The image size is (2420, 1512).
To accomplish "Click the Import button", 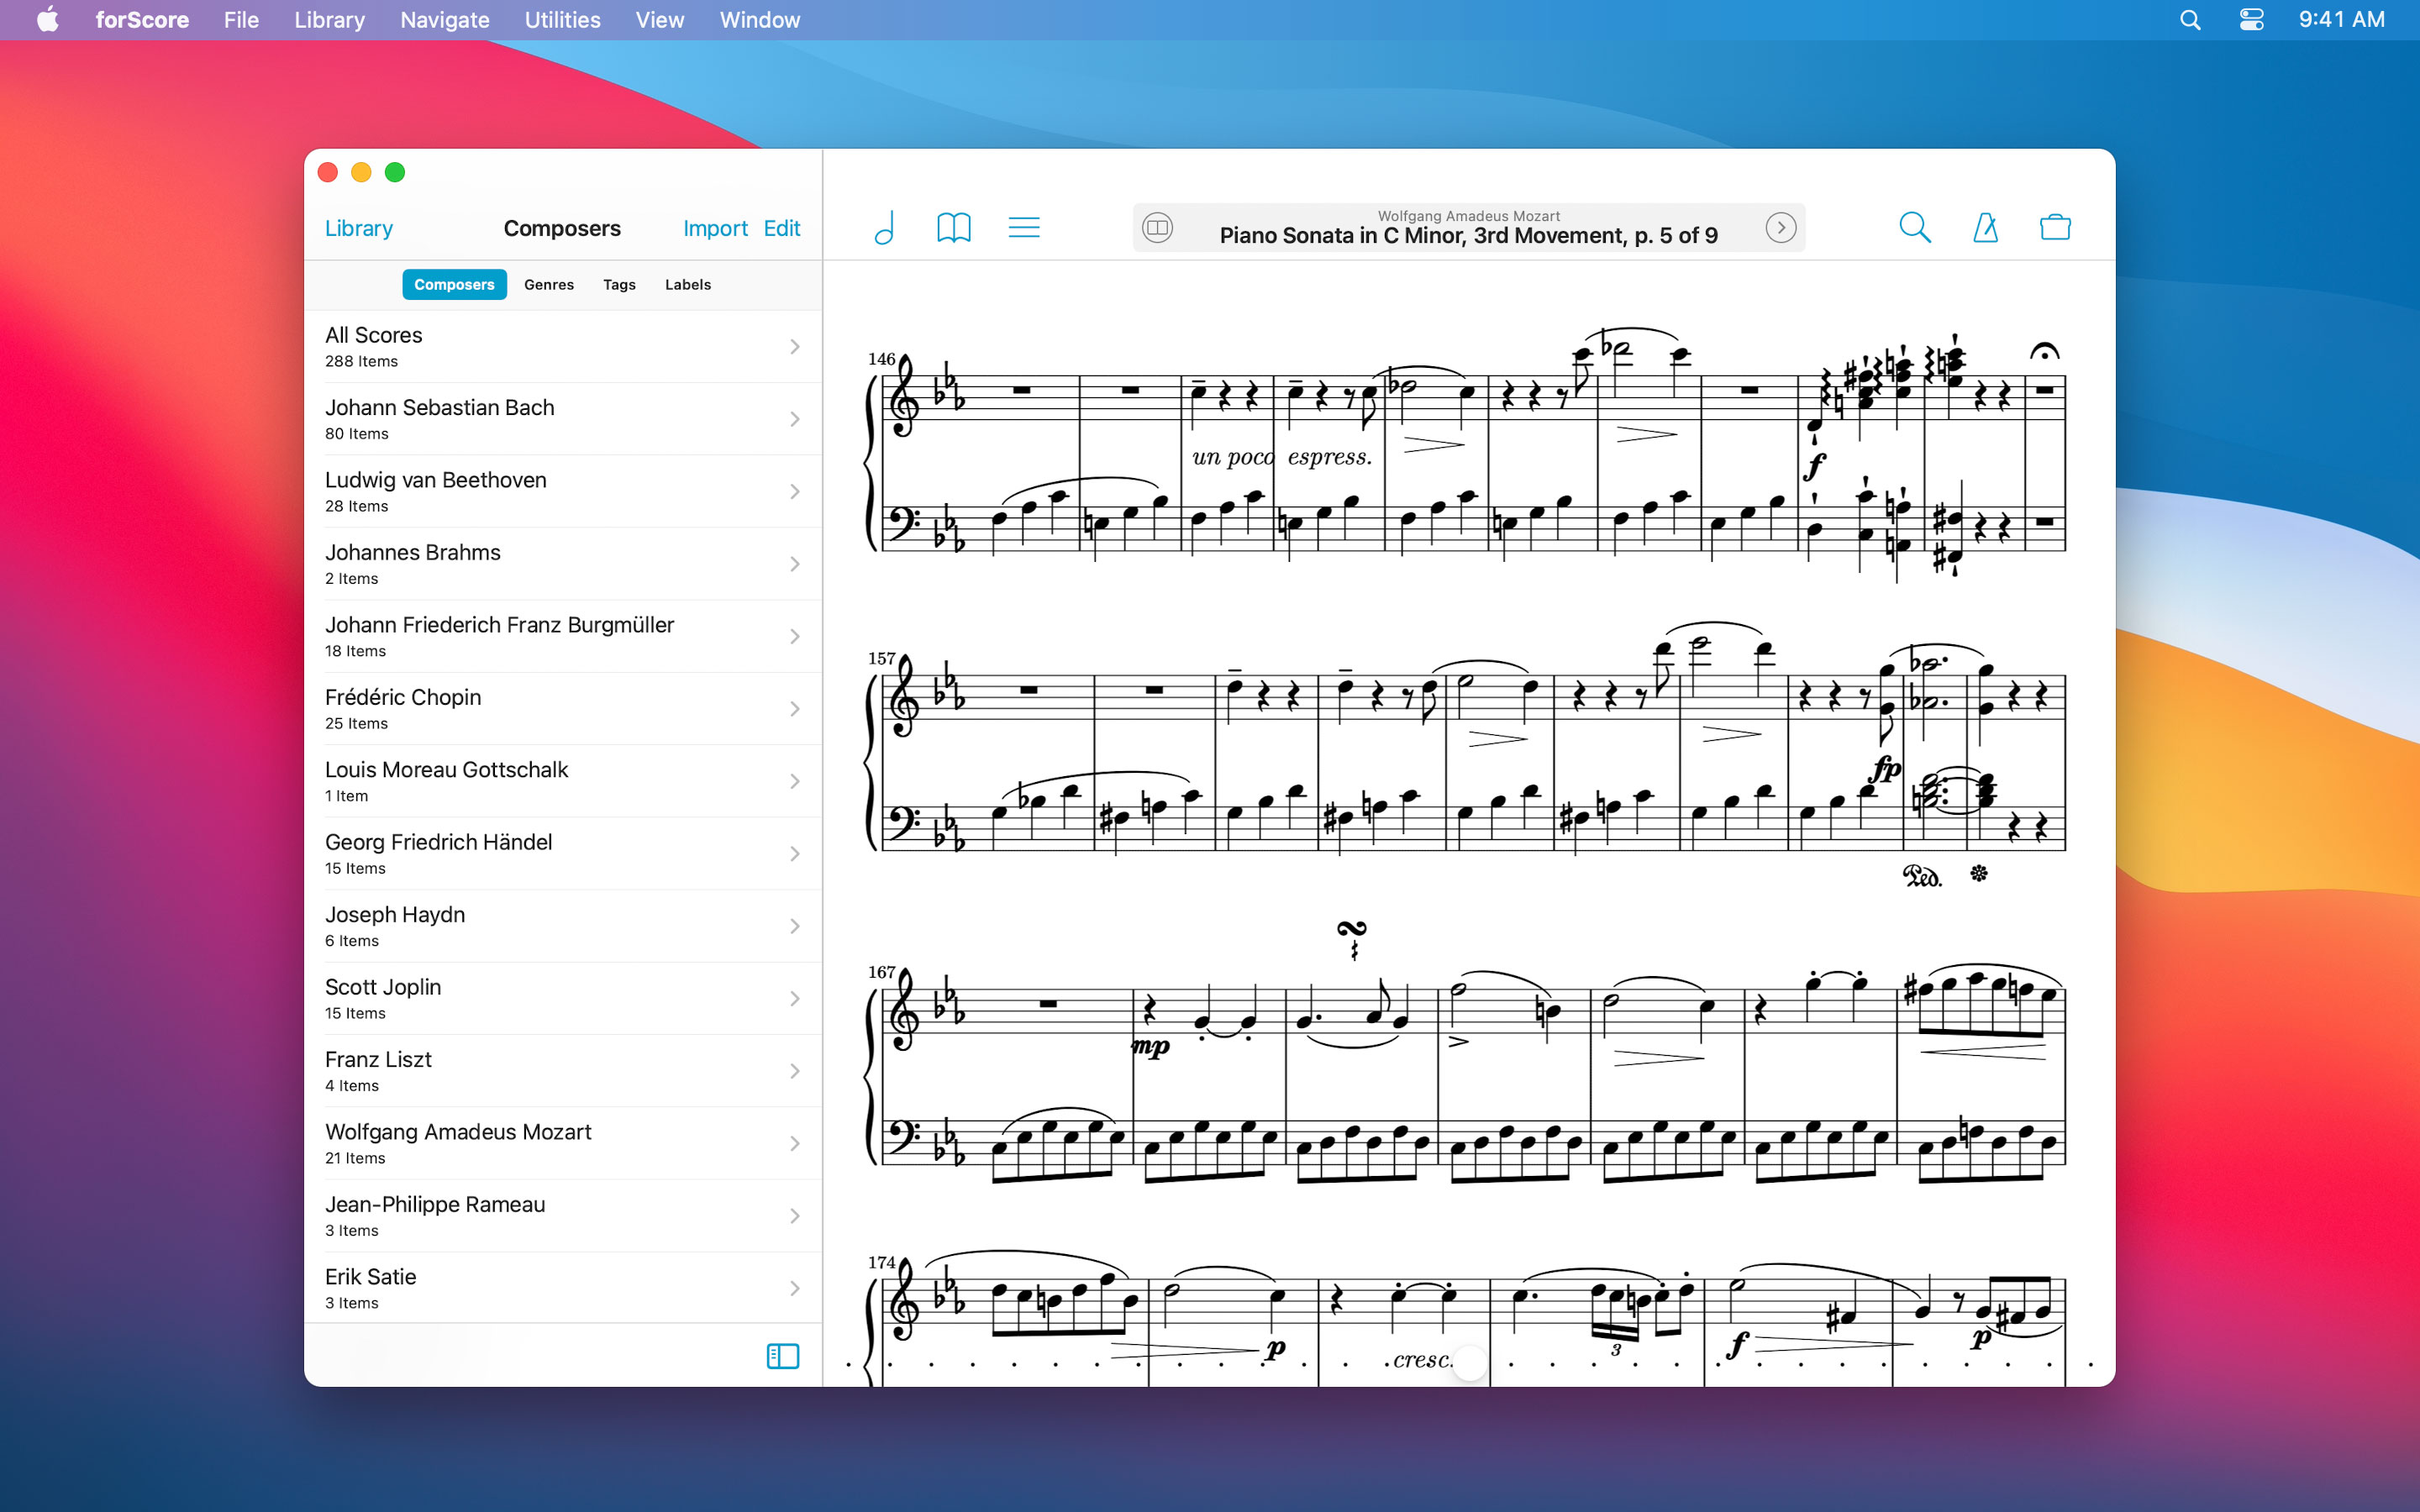I will coord(715,228).
